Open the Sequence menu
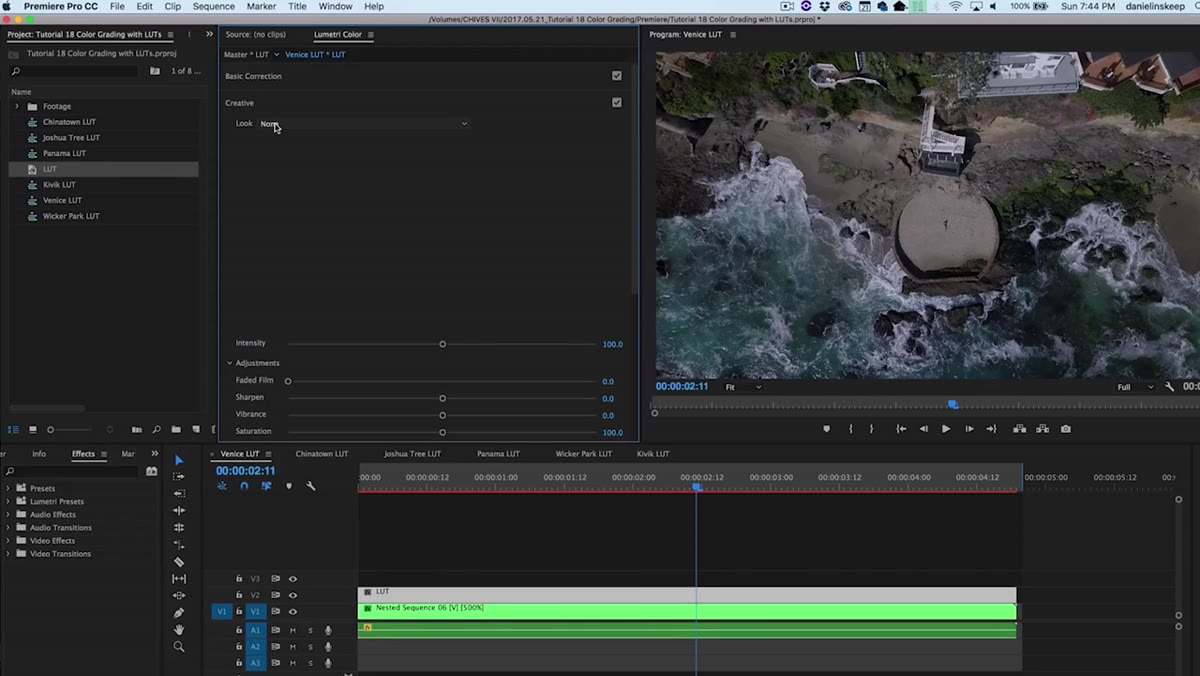Viewport: 1200px width, 676px height. point(213,6)
